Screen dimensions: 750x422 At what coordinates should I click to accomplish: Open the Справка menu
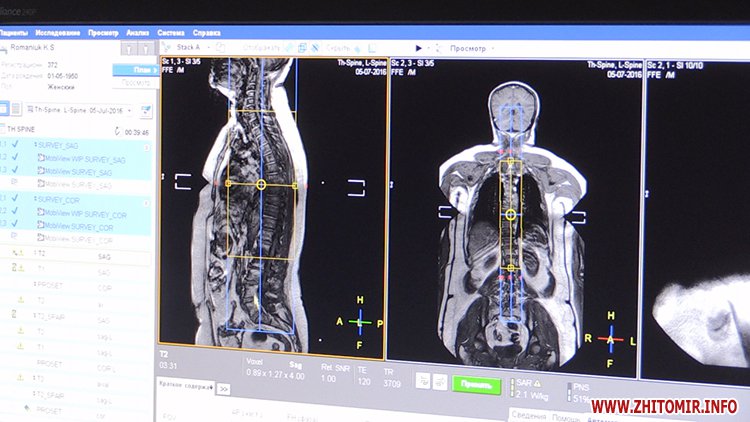[x=207, y=32]
